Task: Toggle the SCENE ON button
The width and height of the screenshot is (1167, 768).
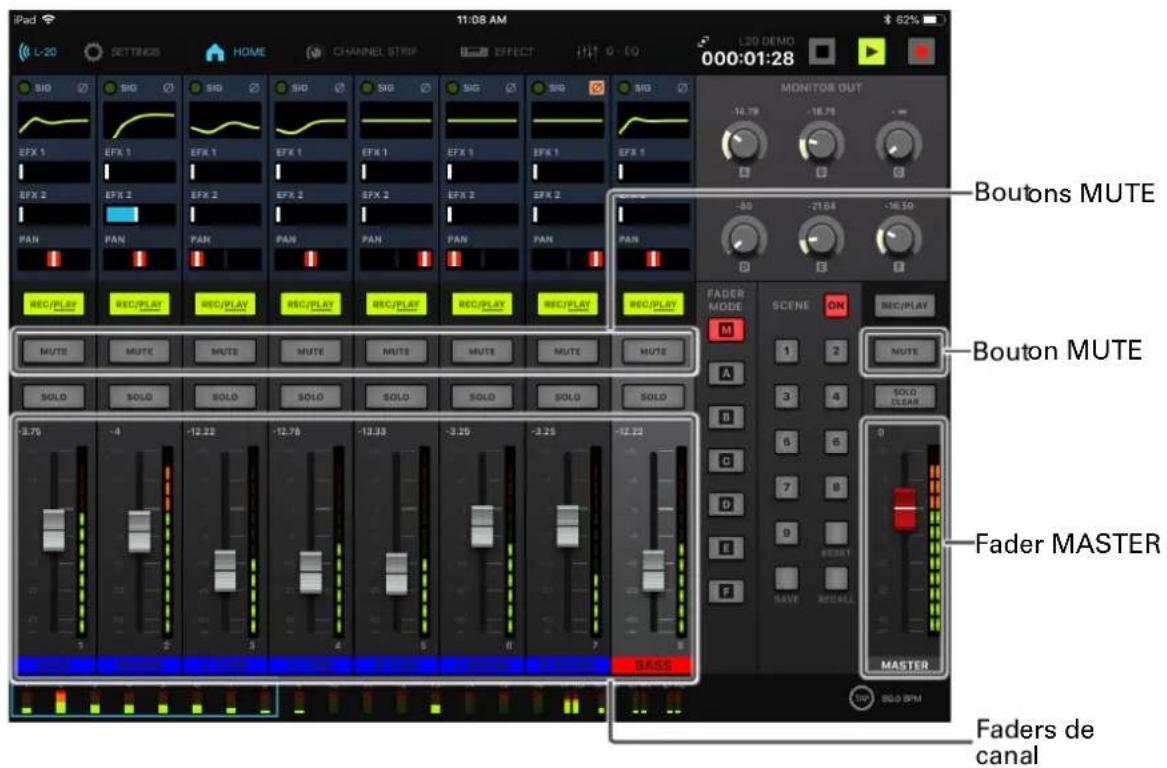Action: [836, 305]
